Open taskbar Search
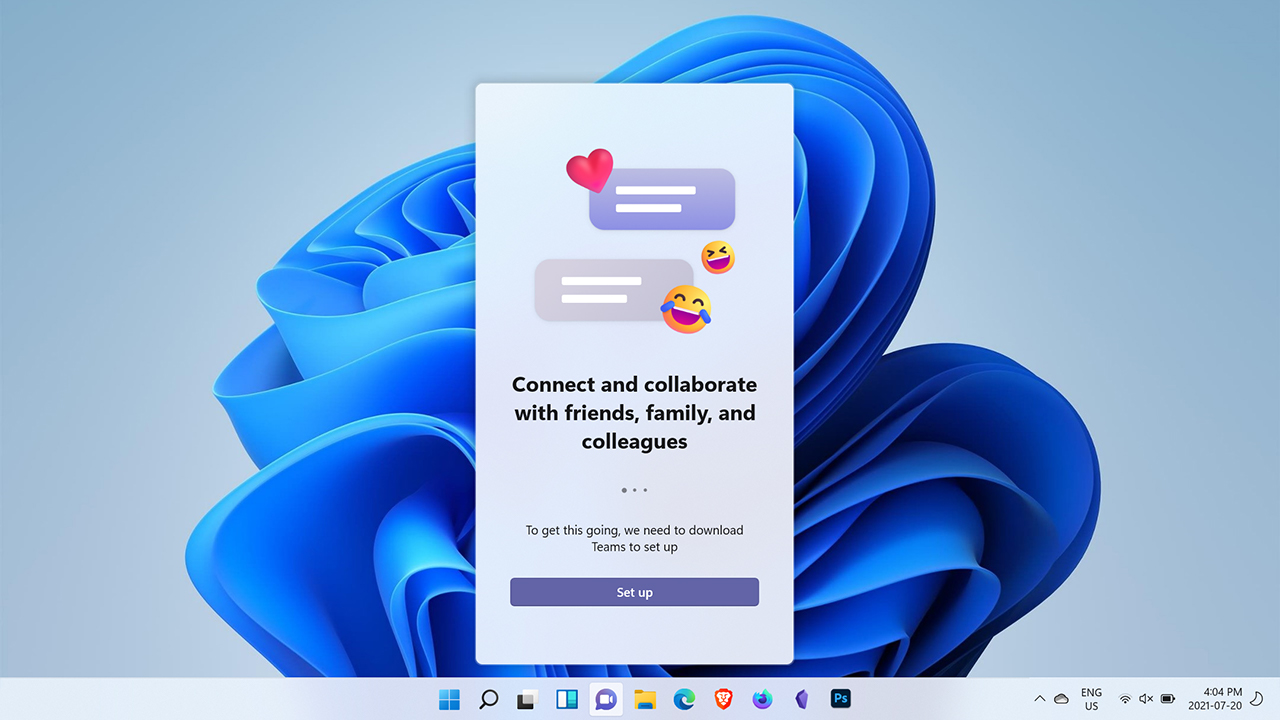Image resolution: width=1280 pixels, height=720 pixels. [x=489, y=699]
